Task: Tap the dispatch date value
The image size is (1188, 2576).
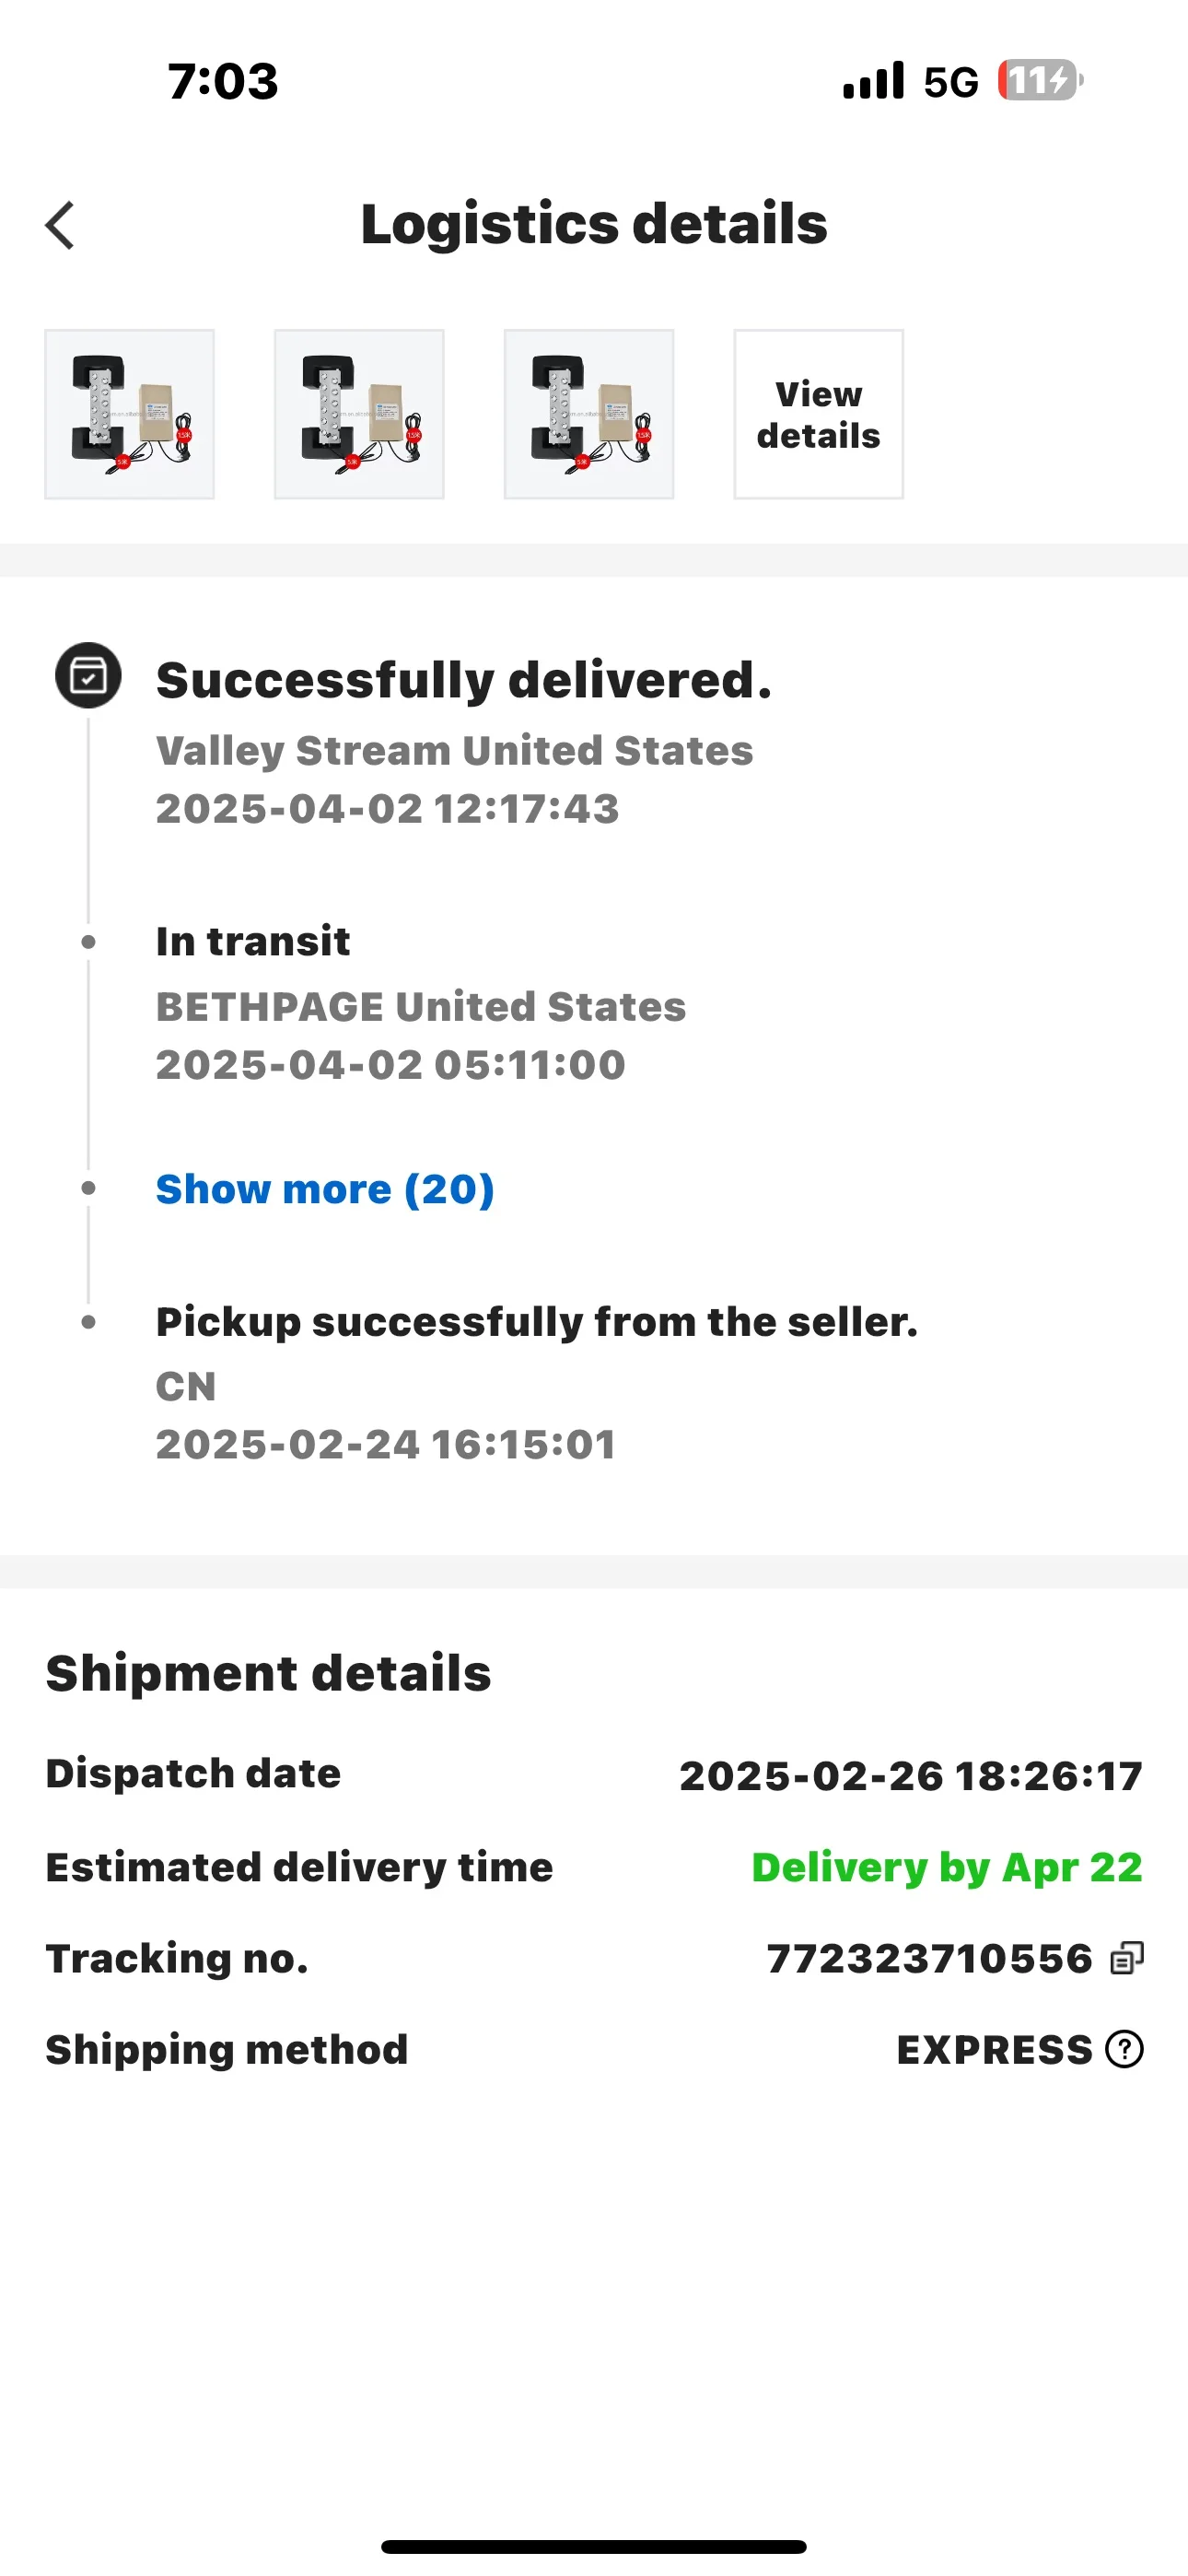Action: [x=910, y=1776]
